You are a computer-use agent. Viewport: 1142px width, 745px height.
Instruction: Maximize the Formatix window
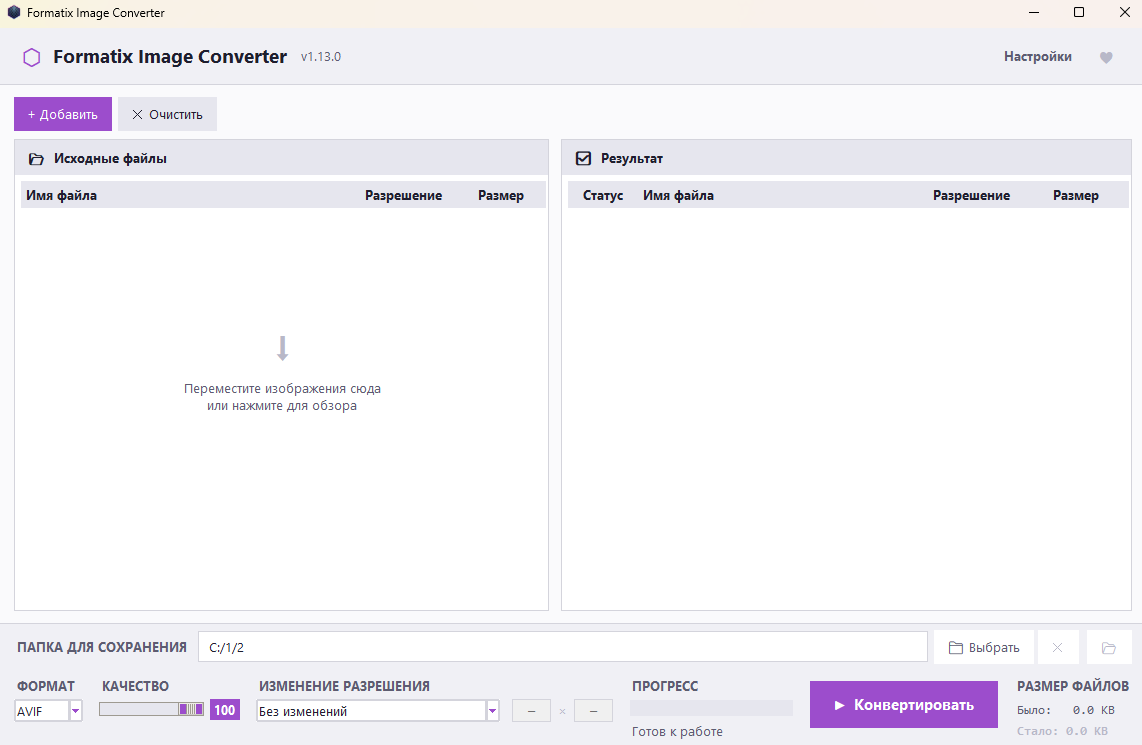pyautogui.click(x=1079, y=12)
